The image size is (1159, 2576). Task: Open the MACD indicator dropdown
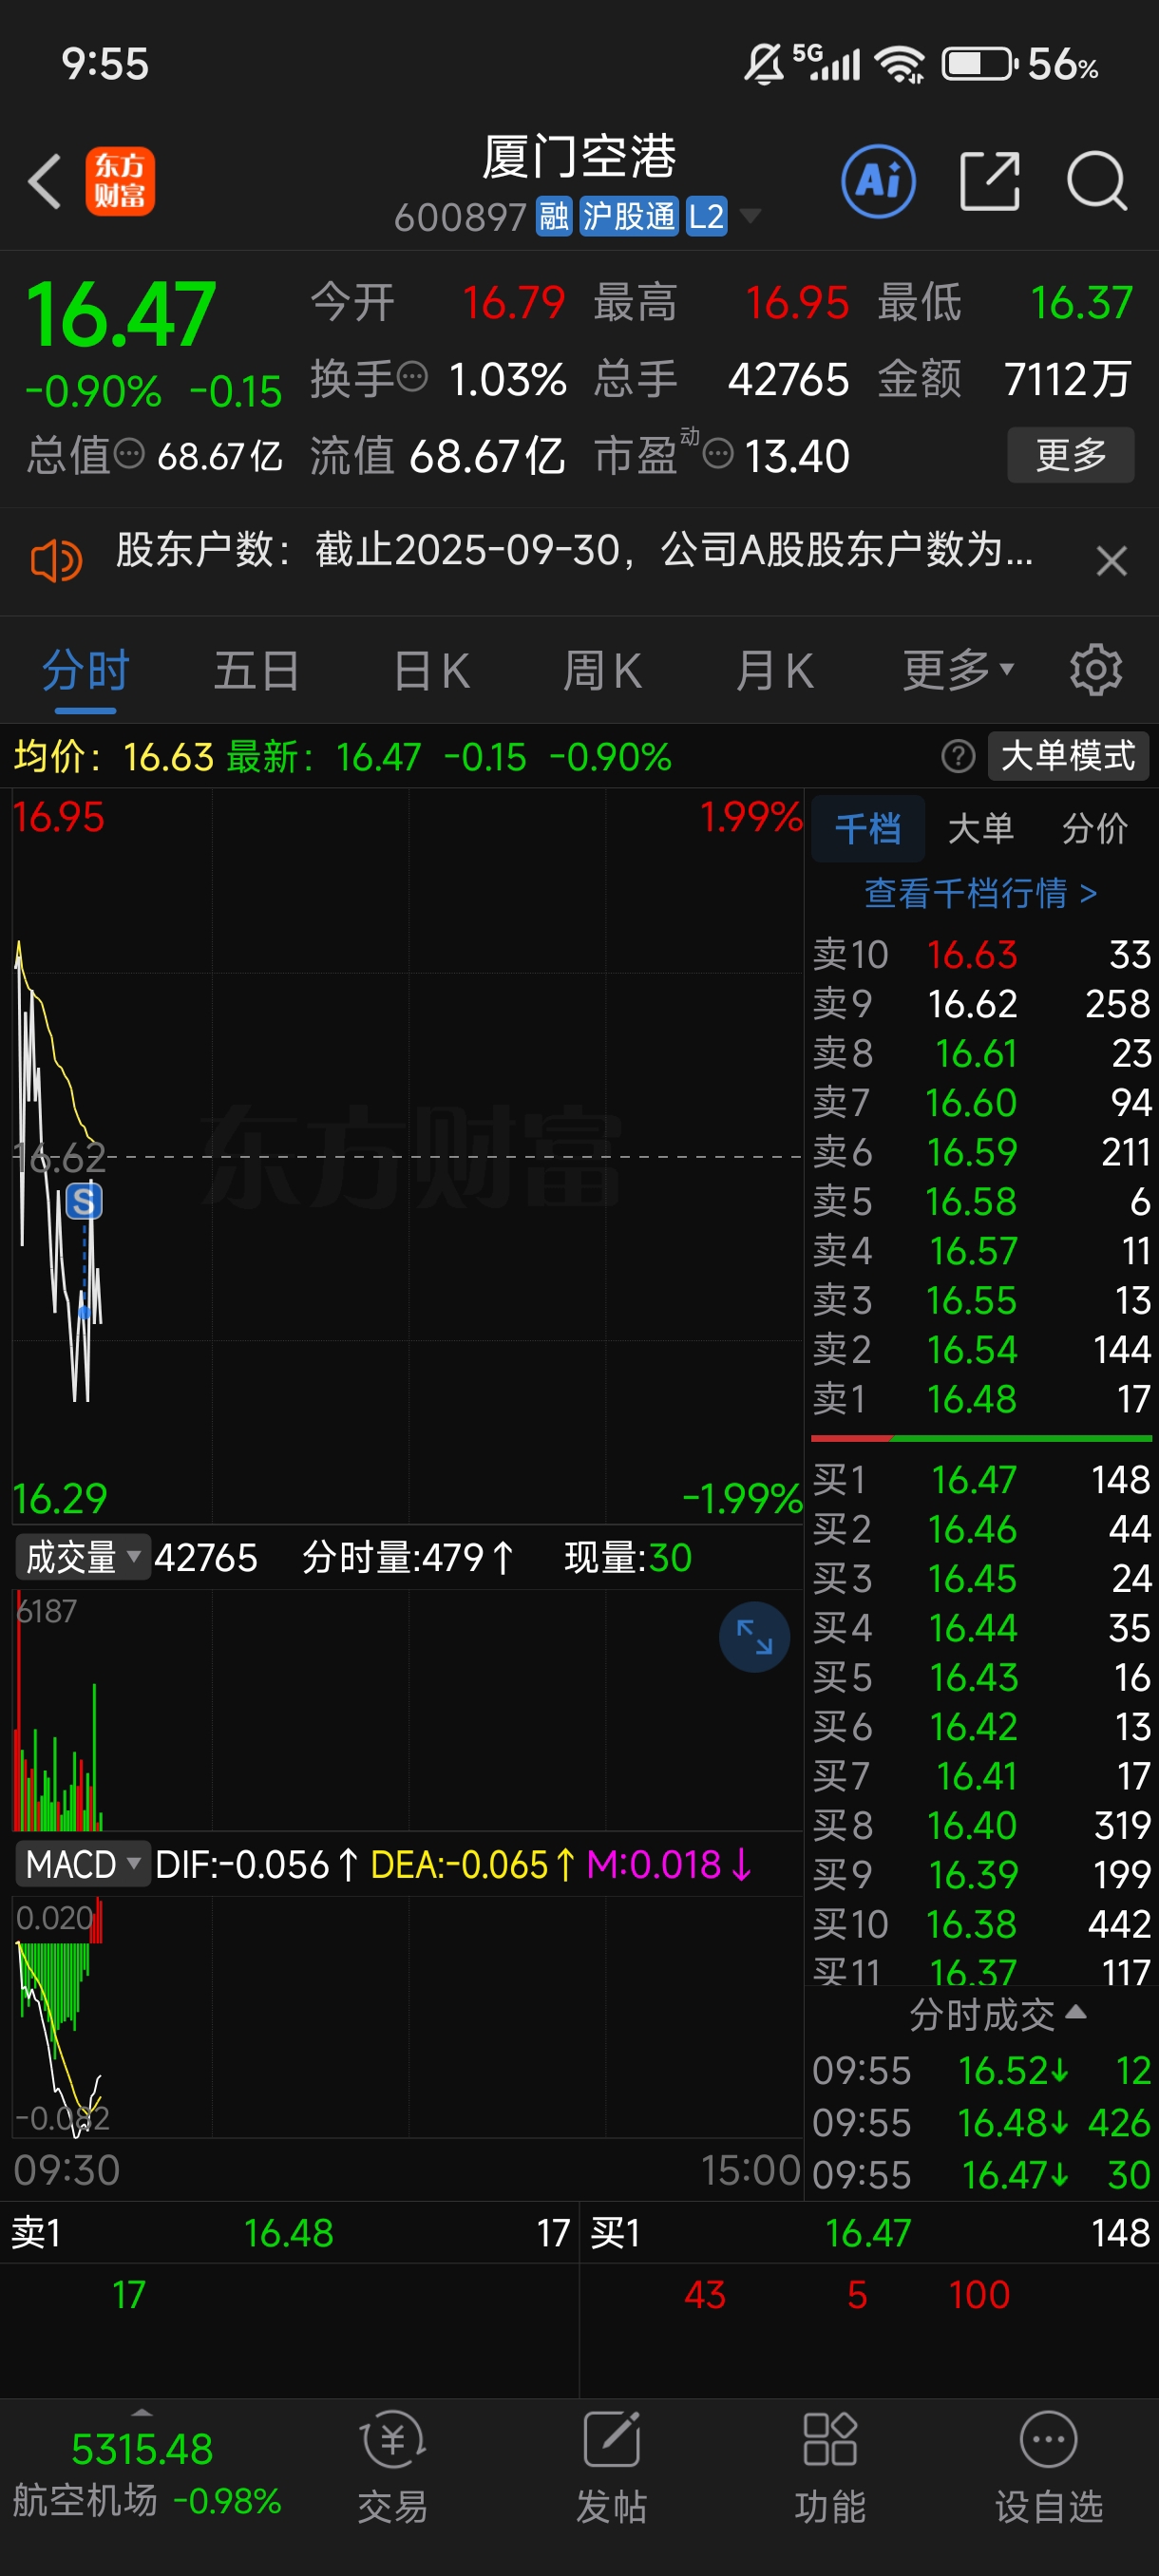pos(82,1864)
